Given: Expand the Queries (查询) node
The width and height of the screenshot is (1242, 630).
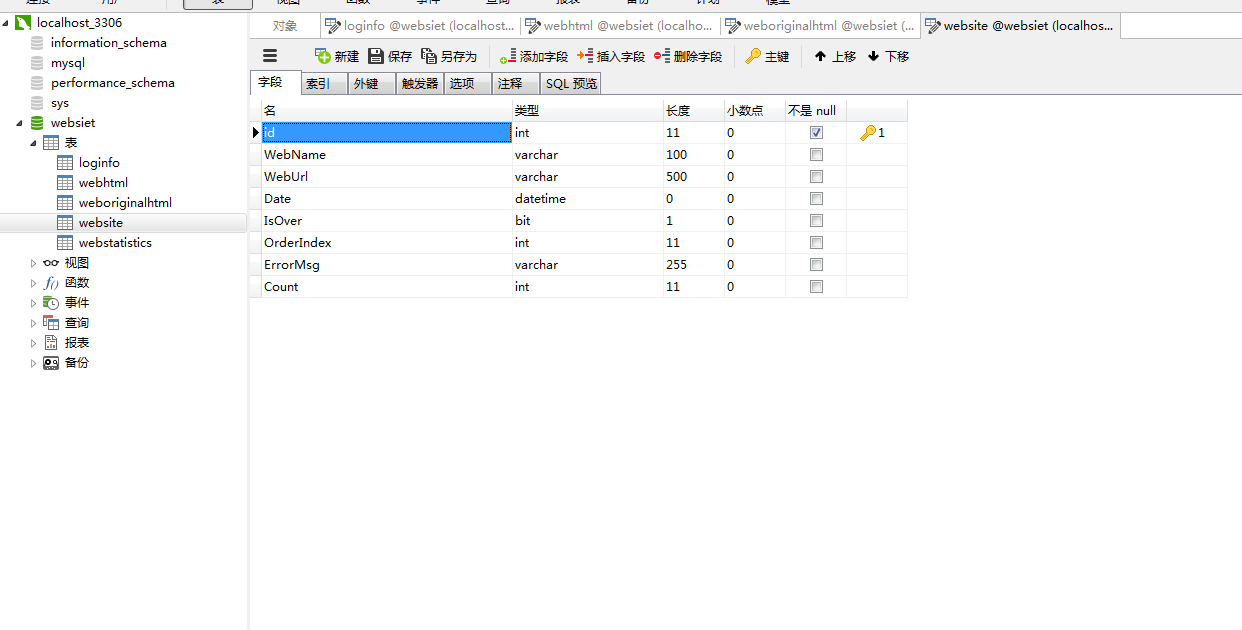Looking at the screenshot, I should pyautogui.click(x=33, y=322).
